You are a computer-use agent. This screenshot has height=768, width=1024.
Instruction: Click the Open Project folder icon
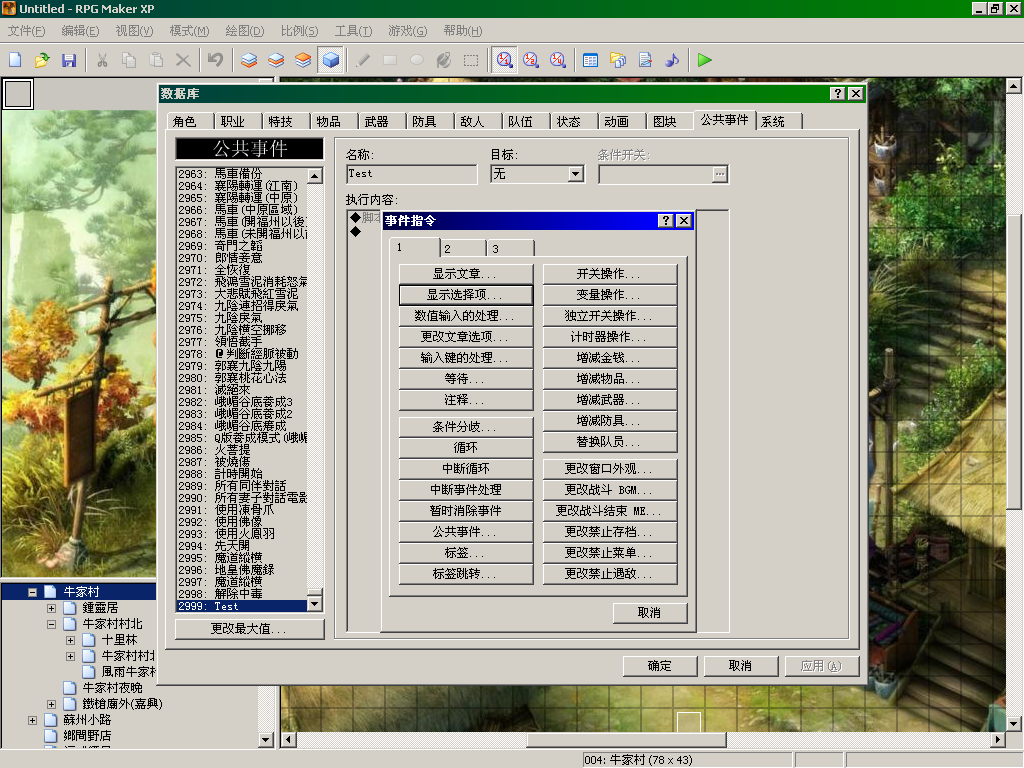(42, 60)
